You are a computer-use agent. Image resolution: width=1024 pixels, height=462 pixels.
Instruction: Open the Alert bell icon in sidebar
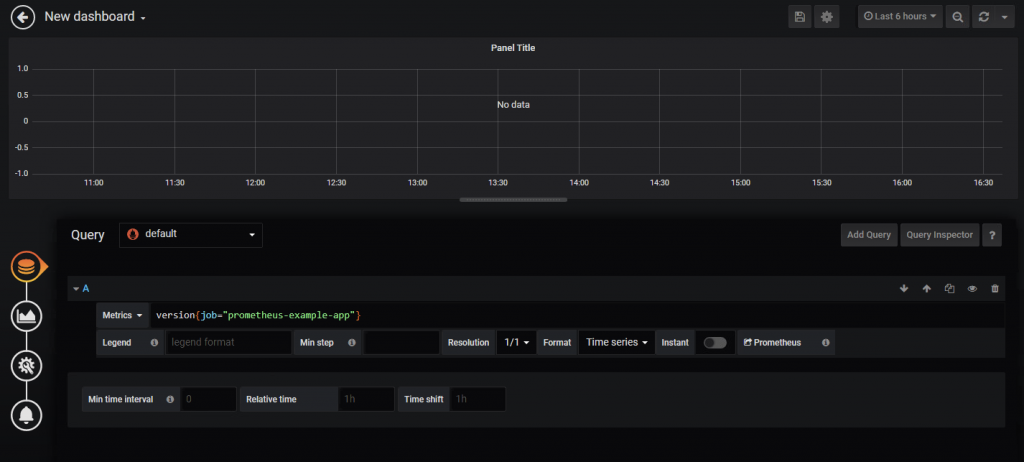(x=27, y=414)
